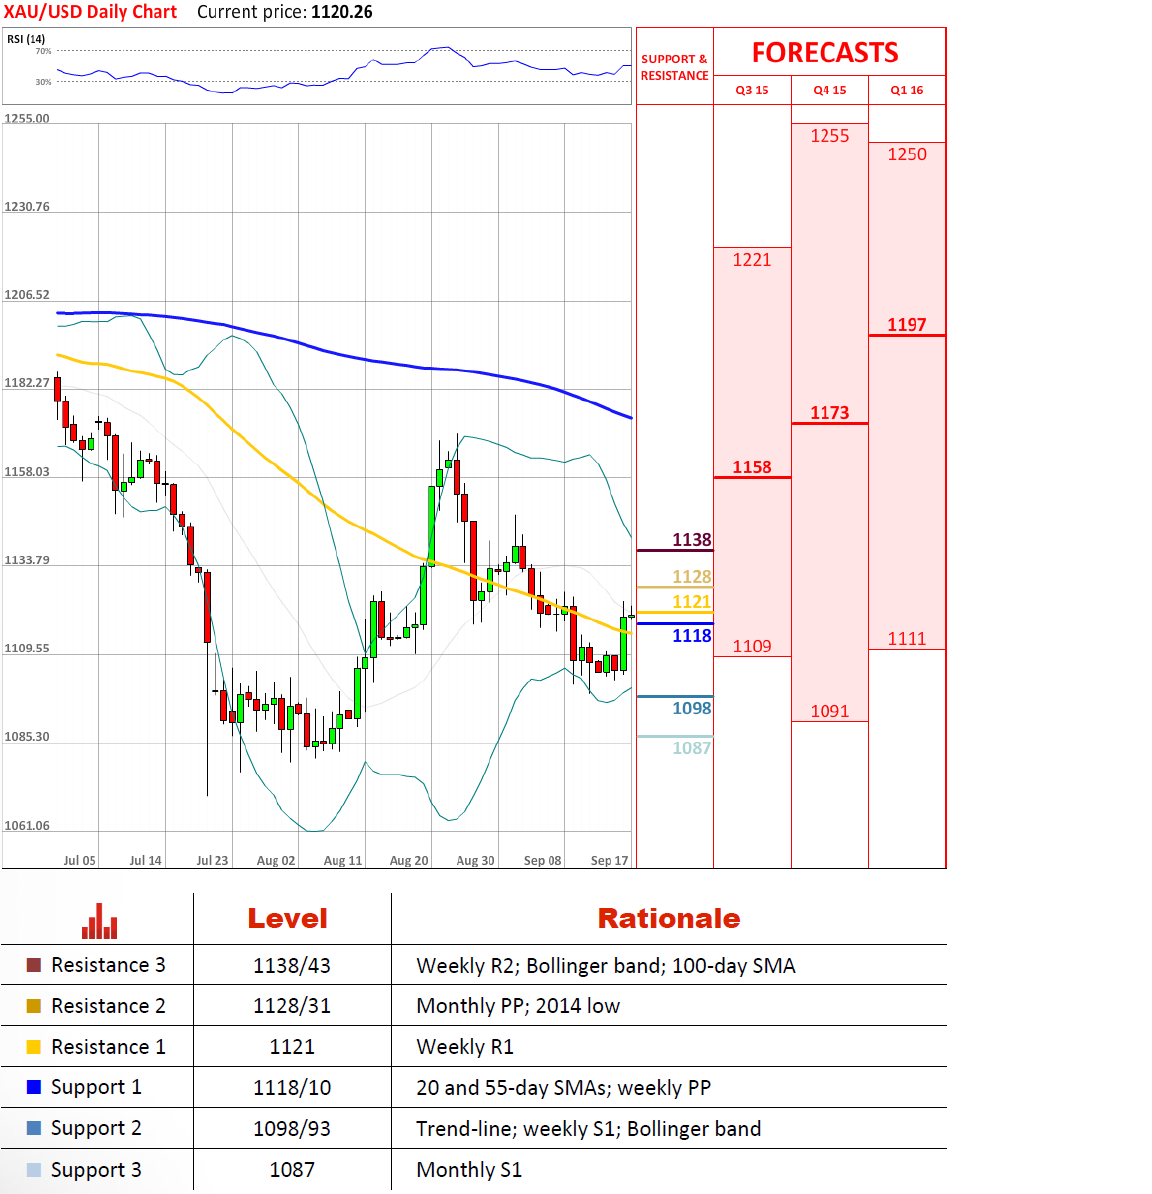Click the Resistance 2 row label

(108, 1006)
